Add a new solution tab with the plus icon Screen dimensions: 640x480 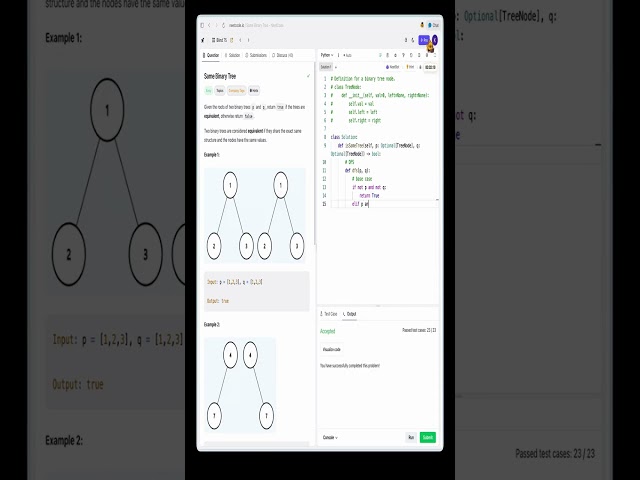coord(336,67)
